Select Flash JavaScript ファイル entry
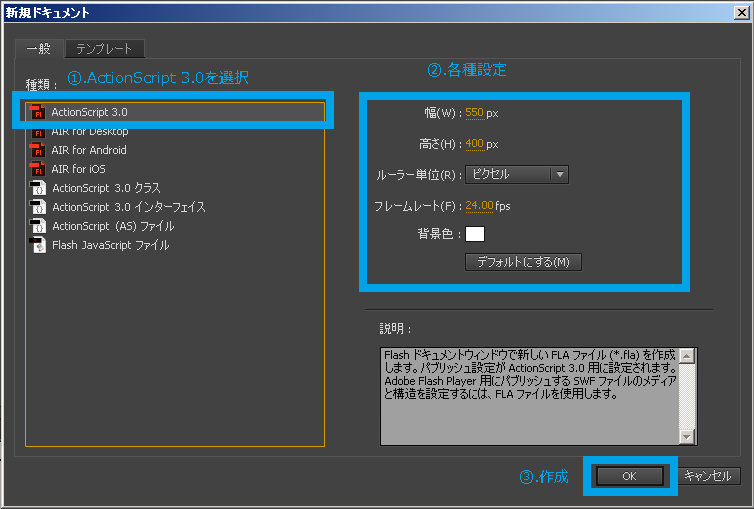The height and width of the screenshot is (509, 754). pyautogui.click(x=175, y=245)
